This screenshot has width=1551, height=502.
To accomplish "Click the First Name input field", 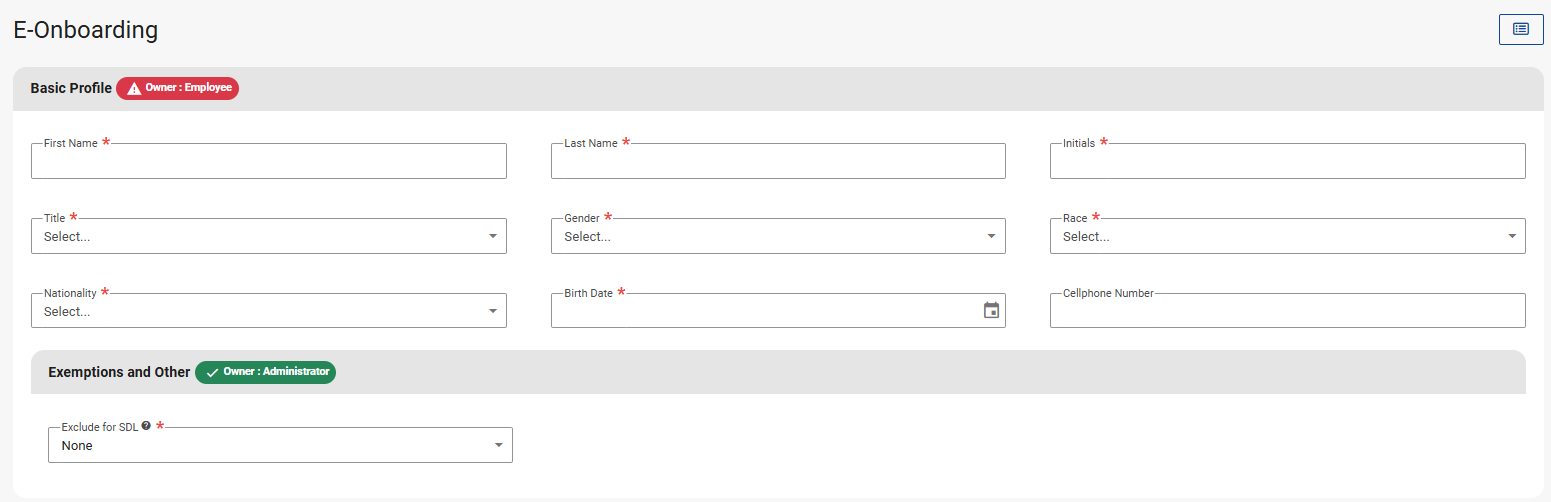I will (x=268, y=162).
